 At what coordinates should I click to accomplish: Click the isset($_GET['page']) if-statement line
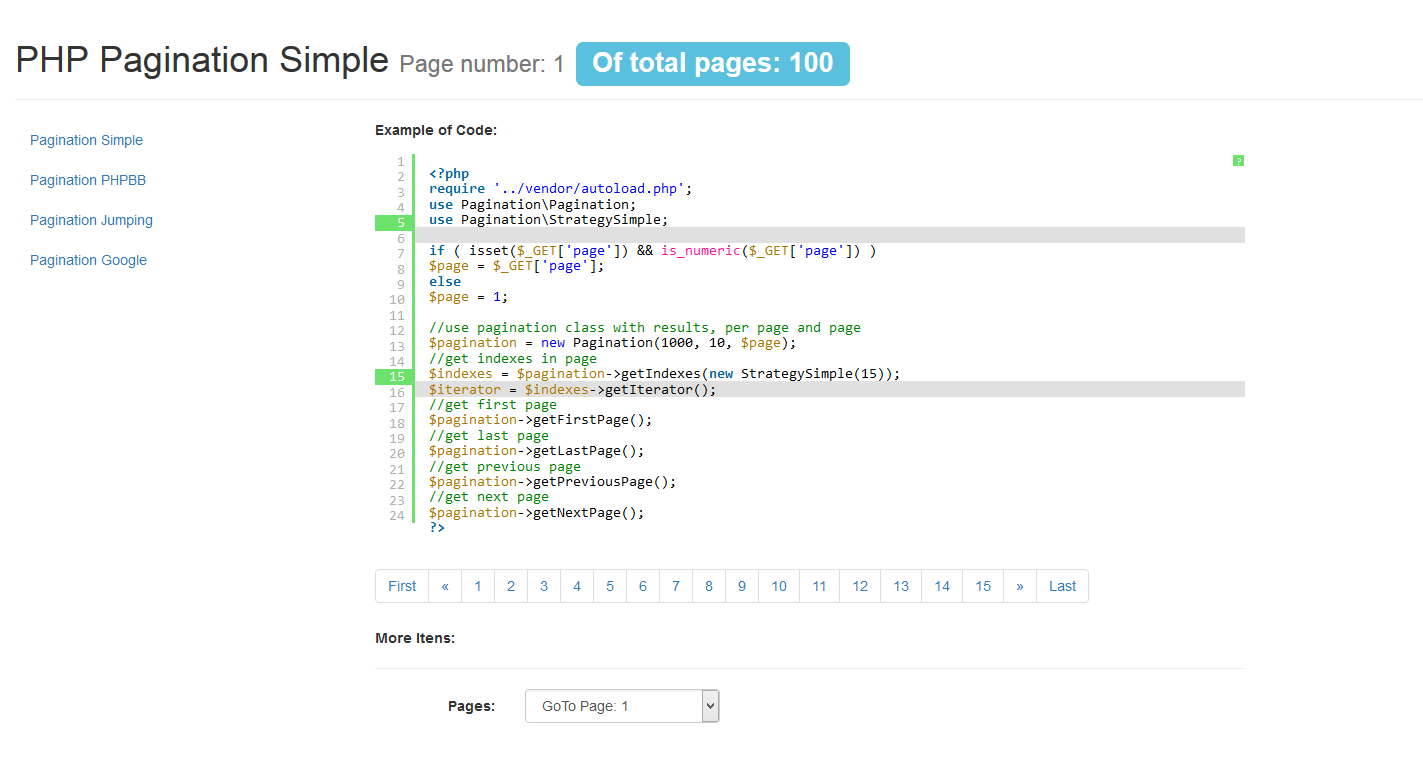point(653,250)
